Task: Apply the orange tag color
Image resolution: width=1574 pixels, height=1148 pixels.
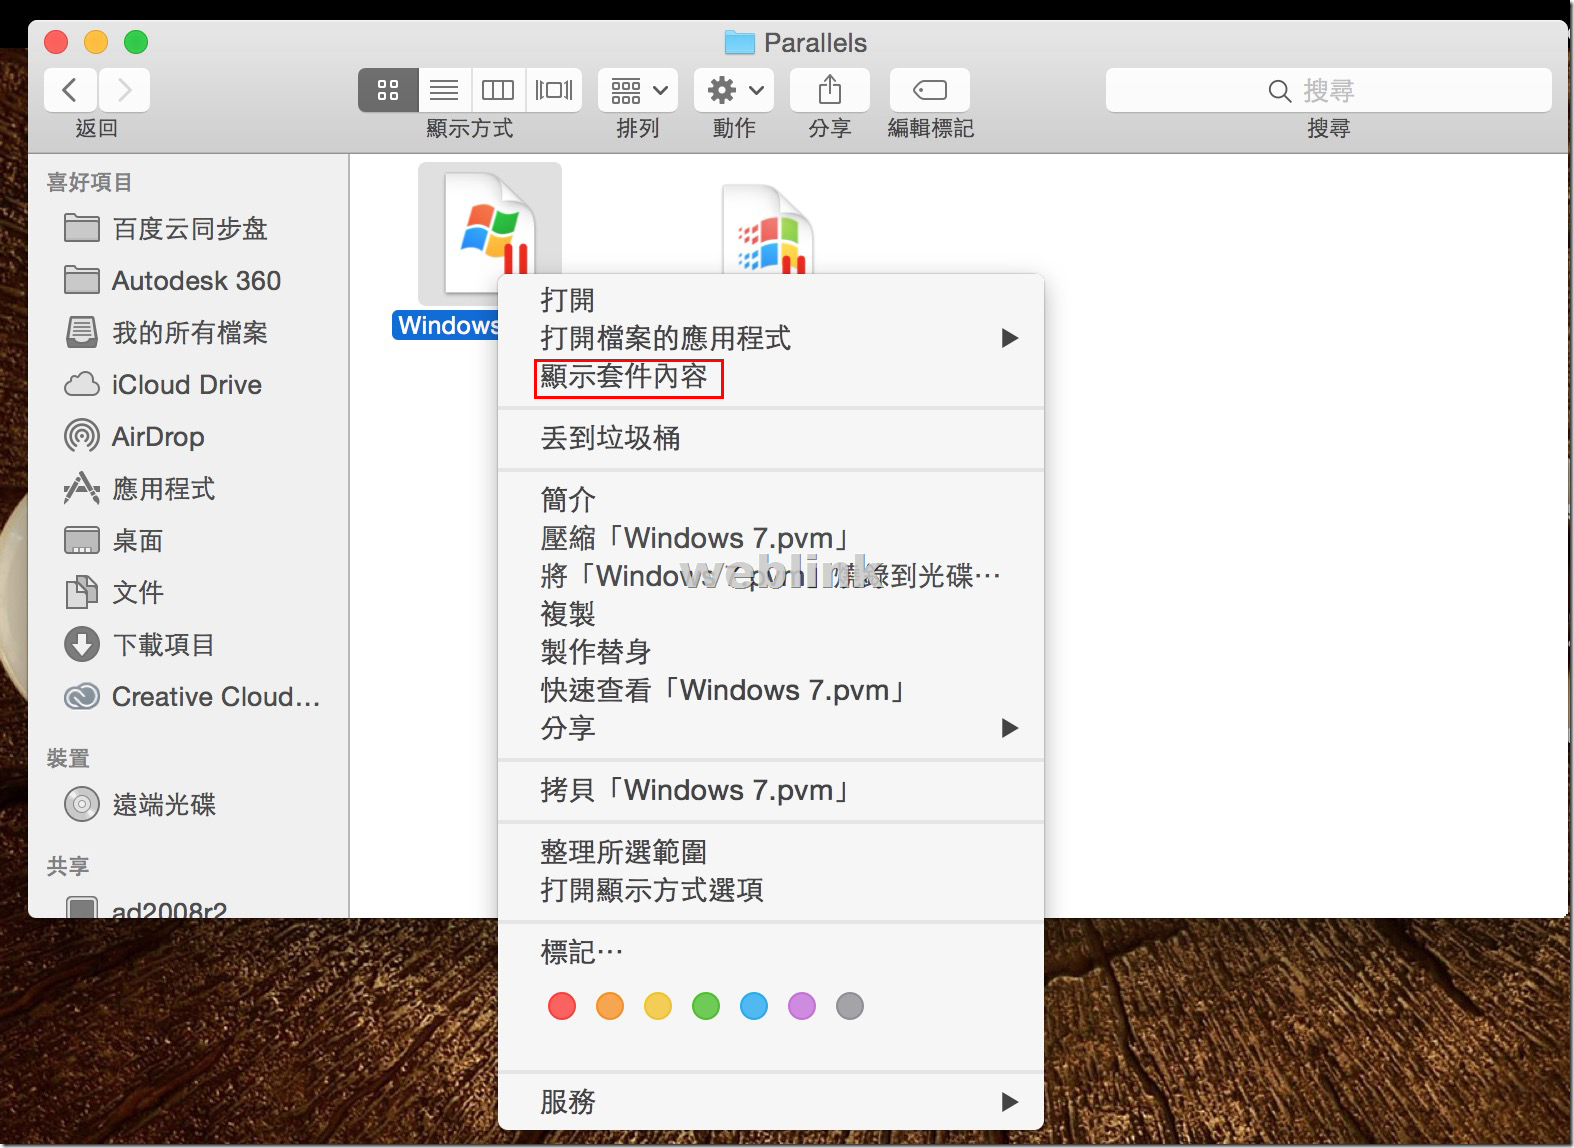Action: (x=610, y=1006)
